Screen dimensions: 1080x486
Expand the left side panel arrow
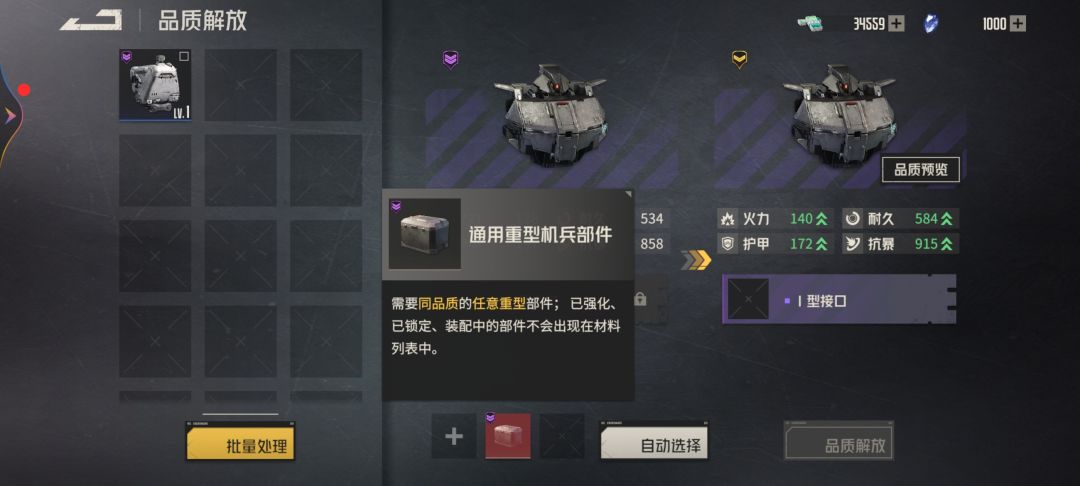pyautogui.click(x=10, y=116)
